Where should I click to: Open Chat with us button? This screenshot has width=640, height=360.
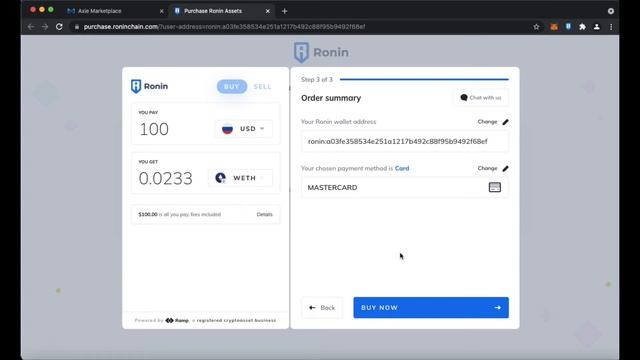click(x=481, y=98)
